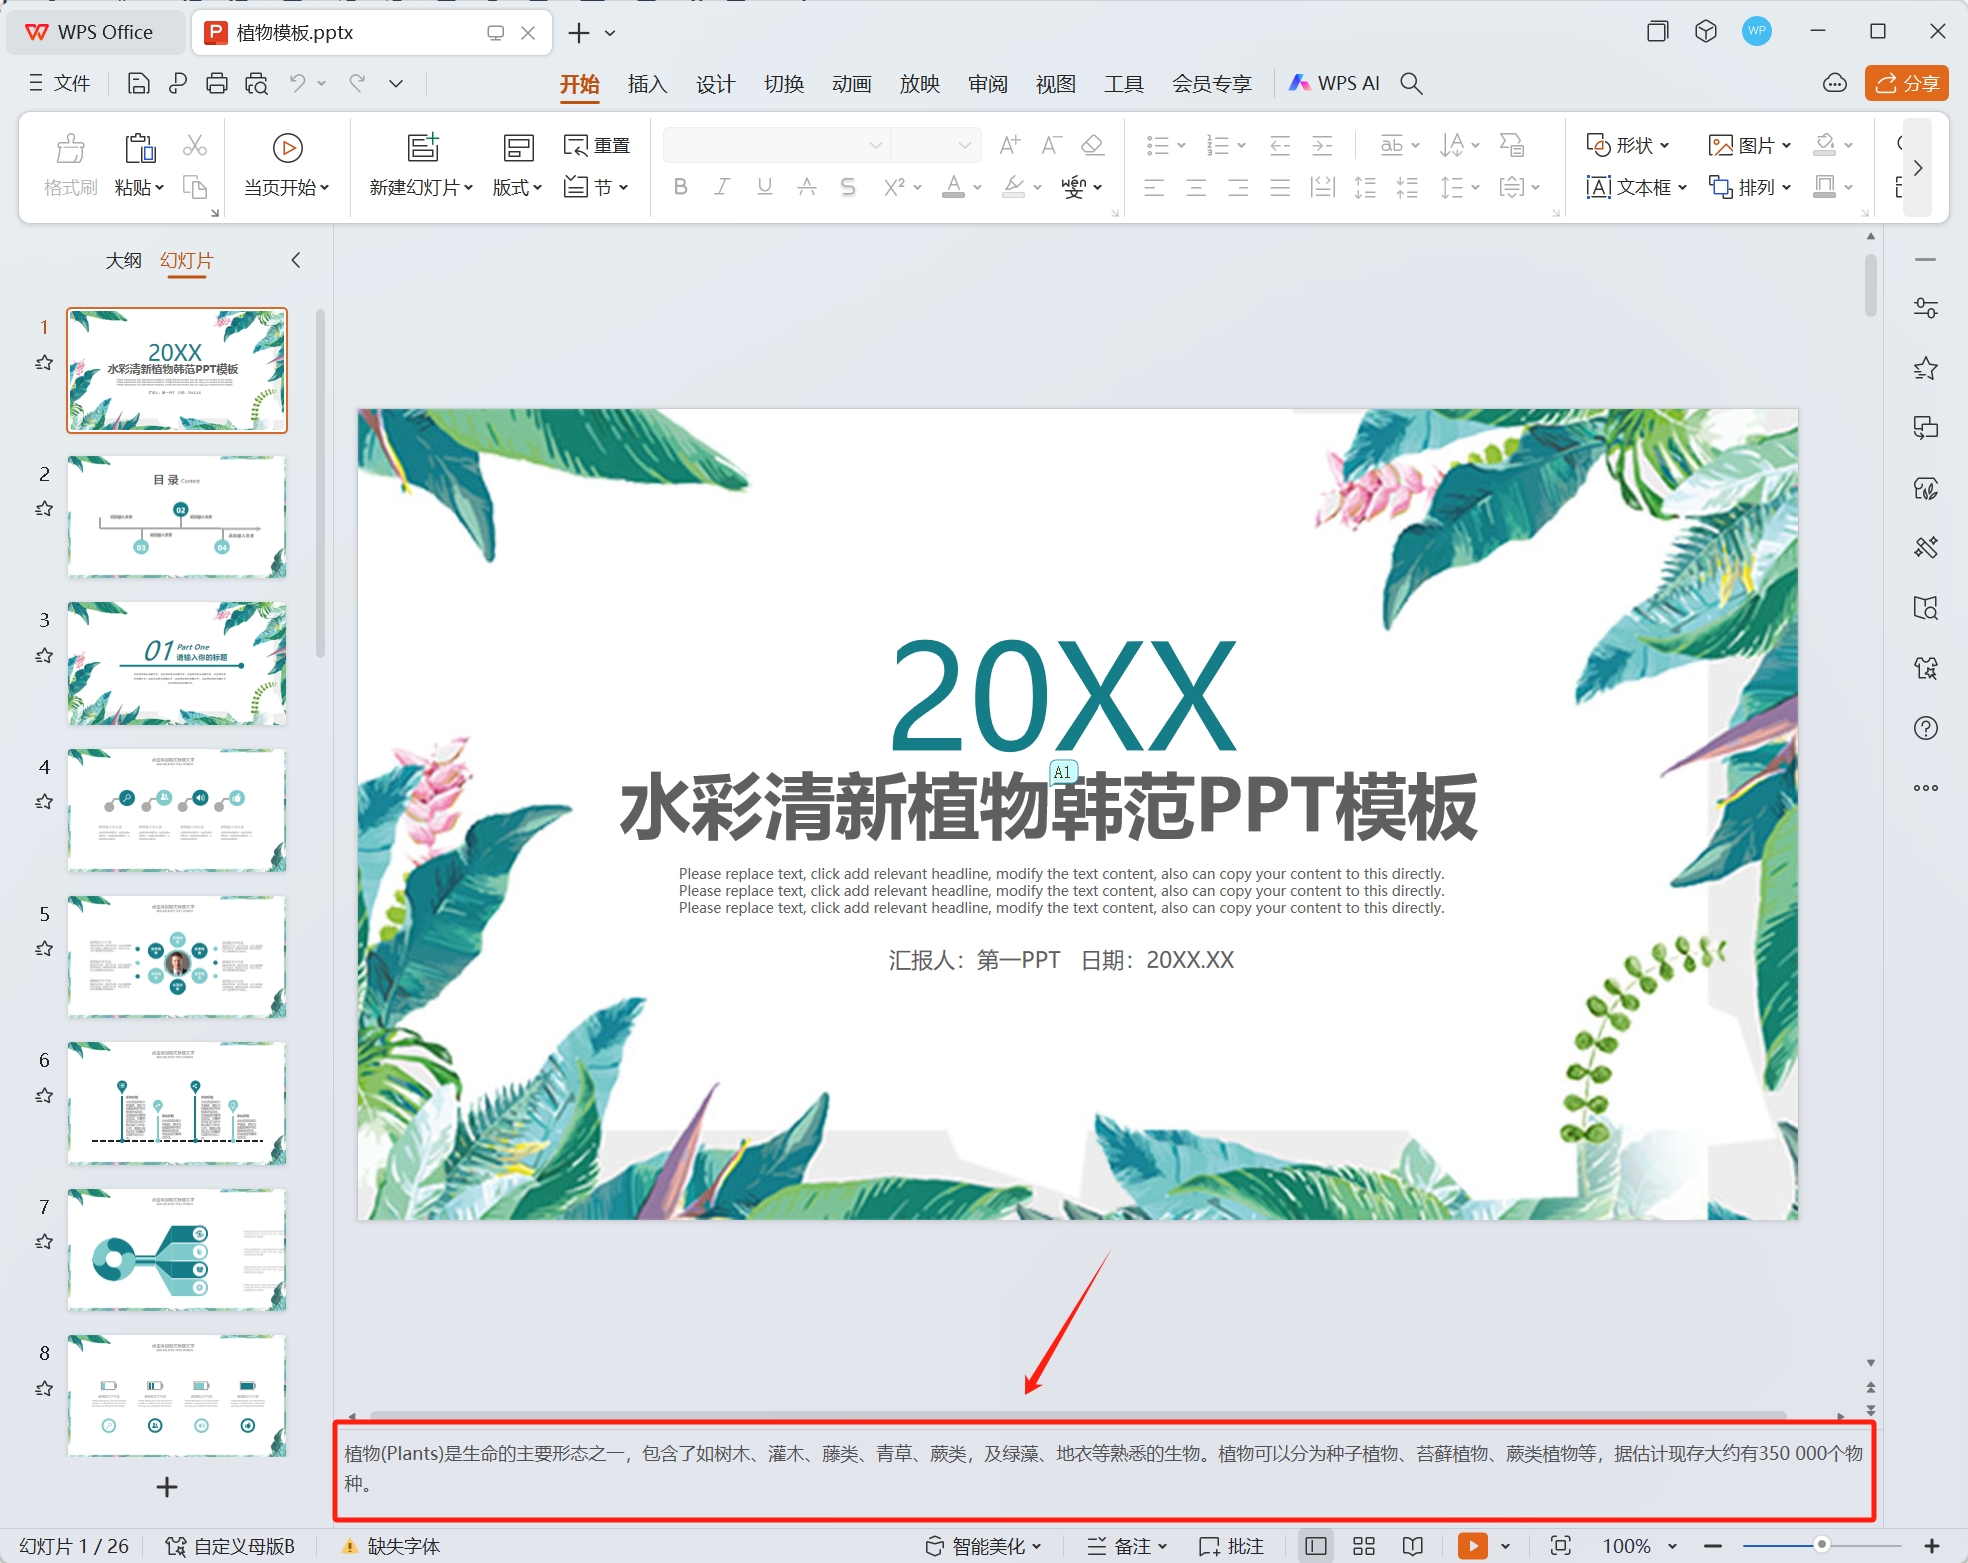The height and width of the screenshot is (1563, 1968).
Task: Click the 缺失字体 missing font warning
Action: tap(392, 1546)
